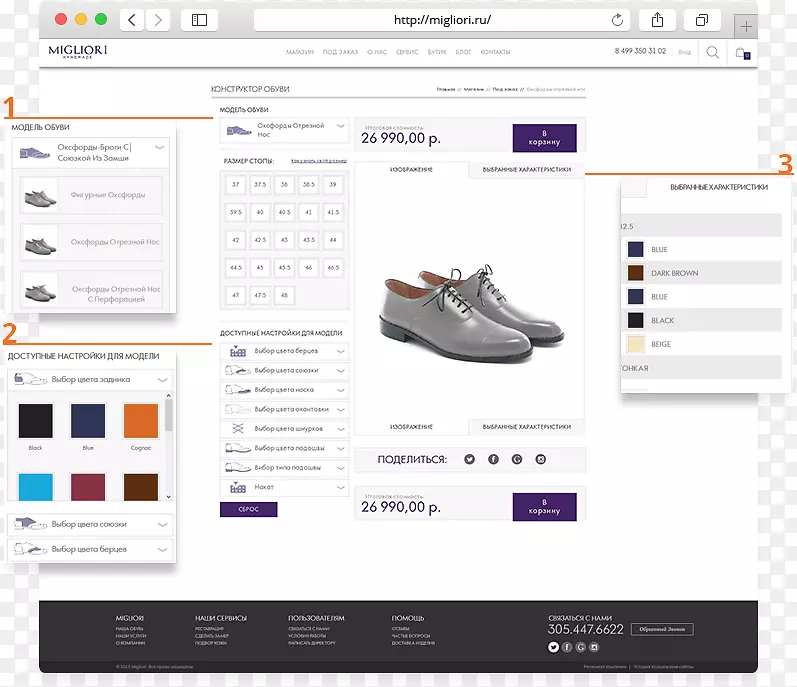
Task: Share via Instagram in the ПОДЕЛИТЬСЯ row
Action: [541, 459]
